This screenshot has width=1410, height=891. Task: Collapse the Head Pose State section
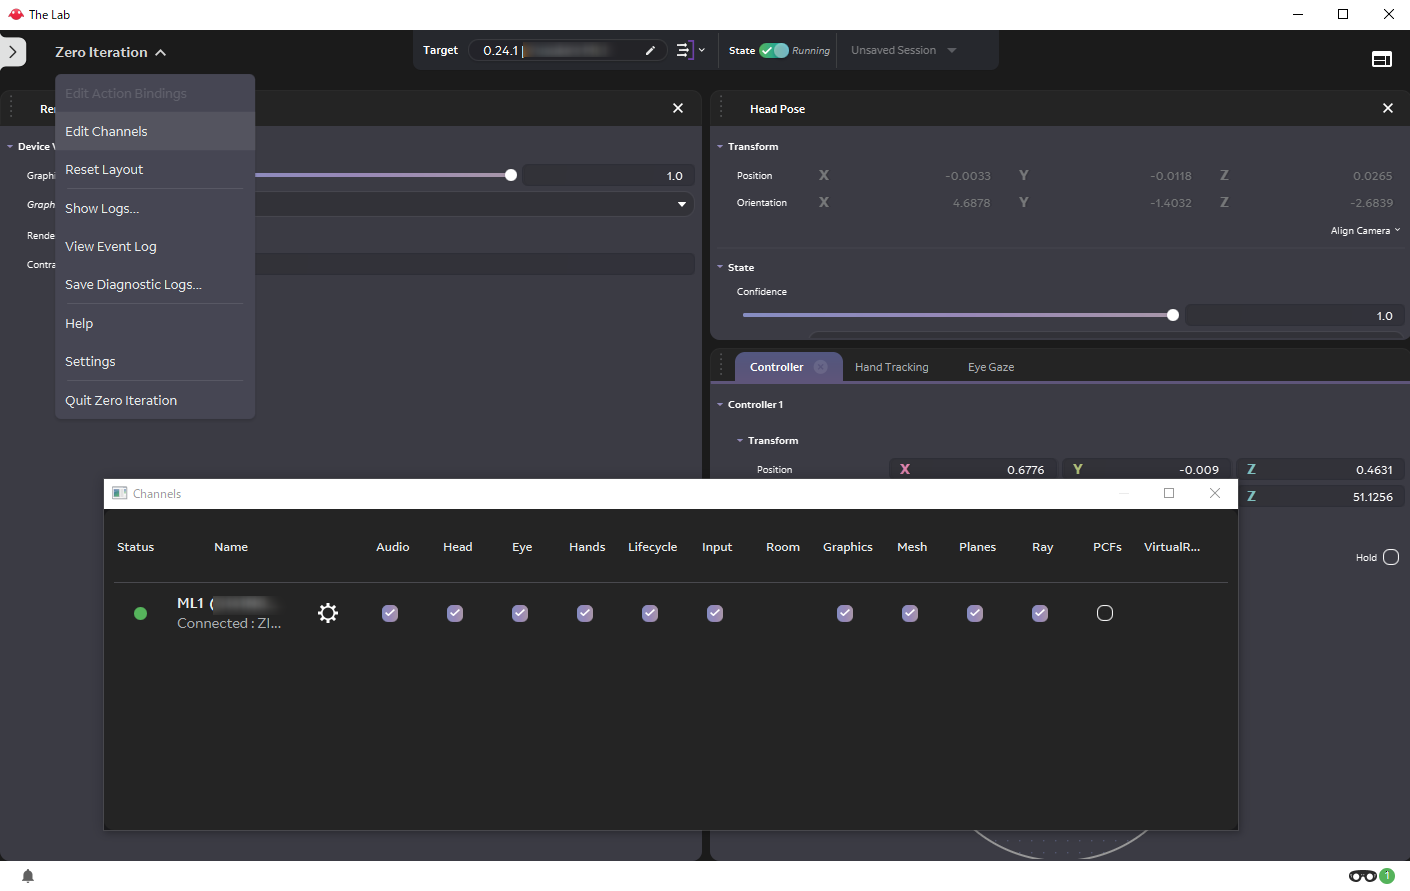point(720,267)
